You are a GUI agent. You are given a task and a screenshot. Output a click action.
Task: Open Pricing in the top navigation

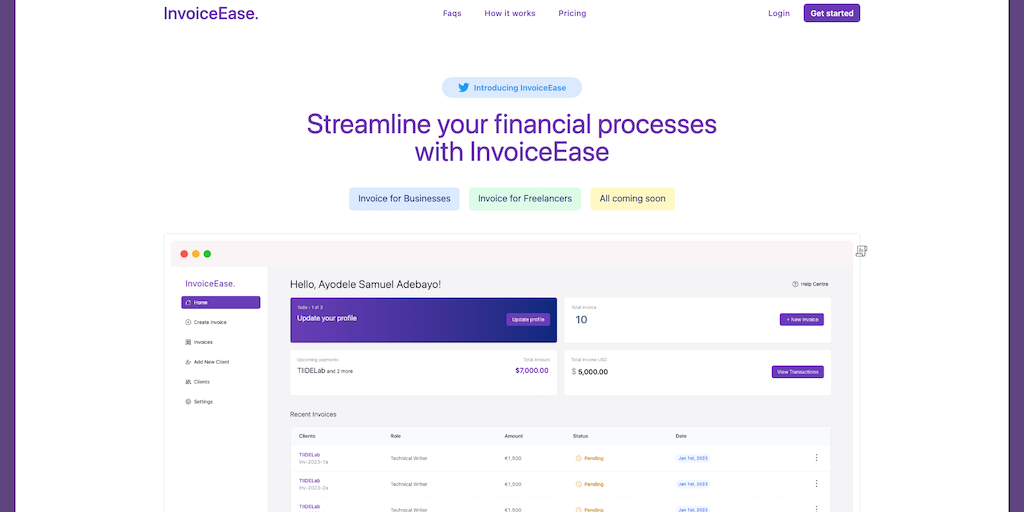pos(572,13)
